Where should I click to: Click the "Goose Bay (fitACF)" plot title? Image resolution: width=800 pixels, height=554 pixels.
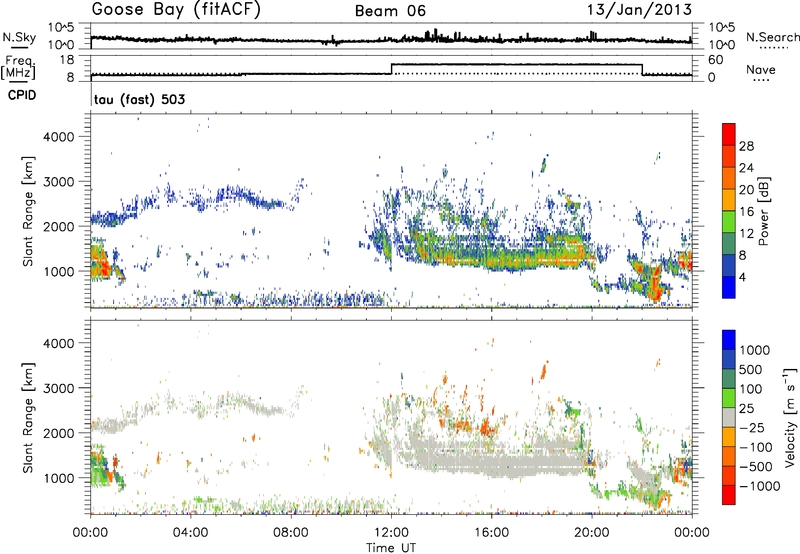[176, 10]
